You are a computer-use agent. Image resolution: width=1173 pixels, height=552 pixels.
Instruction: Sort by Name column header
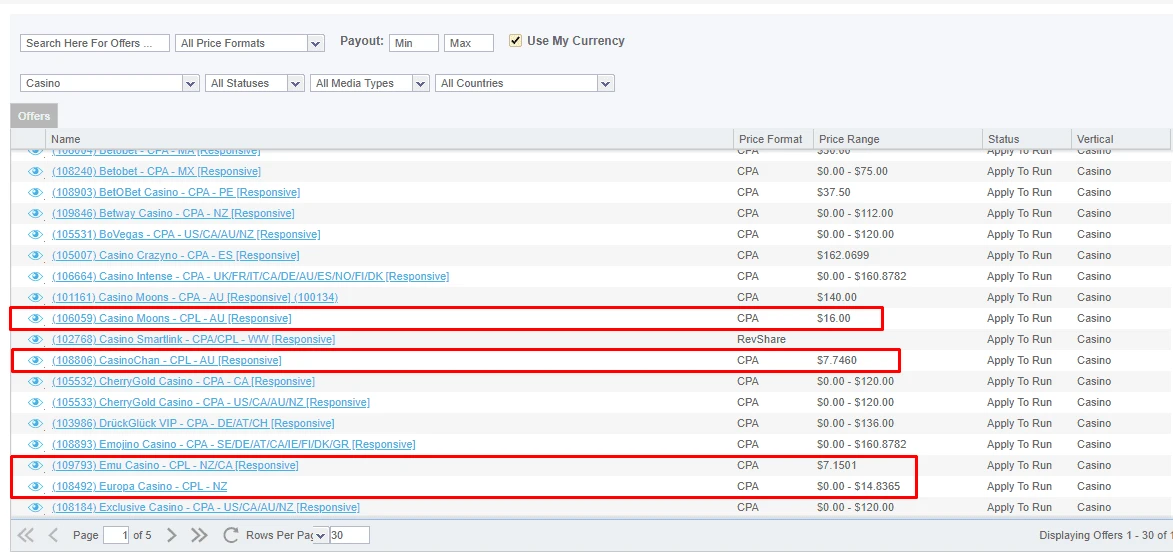tap(389, 139)
